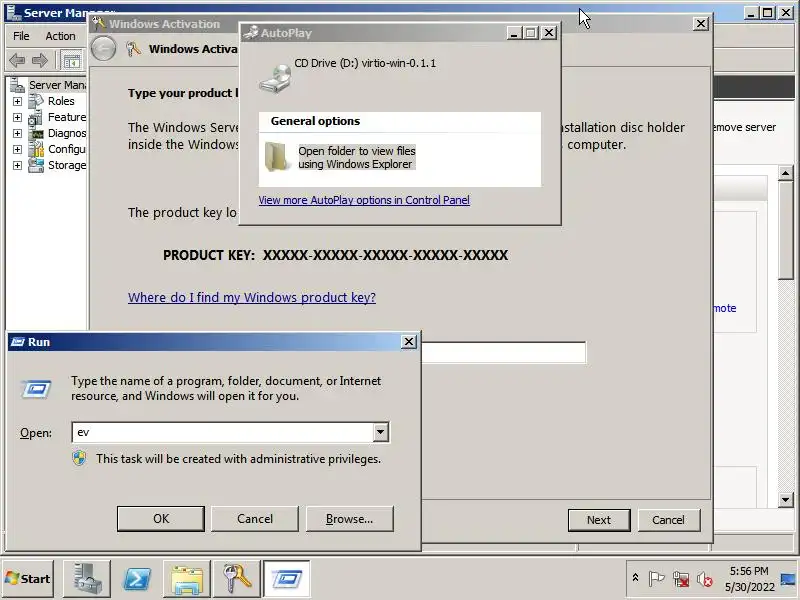Expand the Roles tree node
This screenshot has height=600, width=800.
(17, 102)
